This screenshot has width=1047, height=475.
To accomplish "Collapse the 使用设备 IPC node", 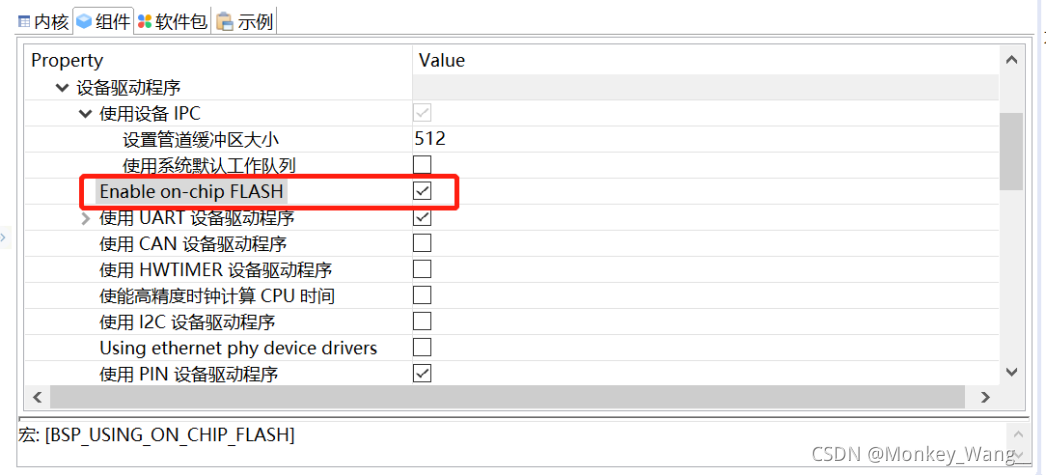I will 85,113.
